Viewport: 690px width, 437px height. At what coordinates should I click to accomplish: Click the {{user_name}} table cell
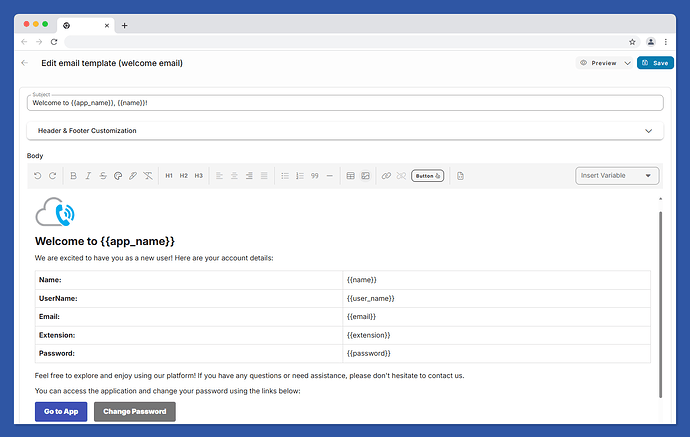pyautogui.click(x=497, y=298)
